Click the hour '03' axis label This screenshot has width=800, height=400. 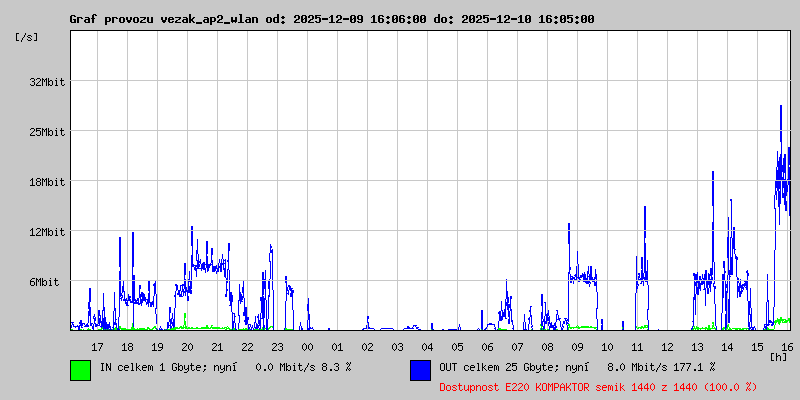tap(397, 347)
